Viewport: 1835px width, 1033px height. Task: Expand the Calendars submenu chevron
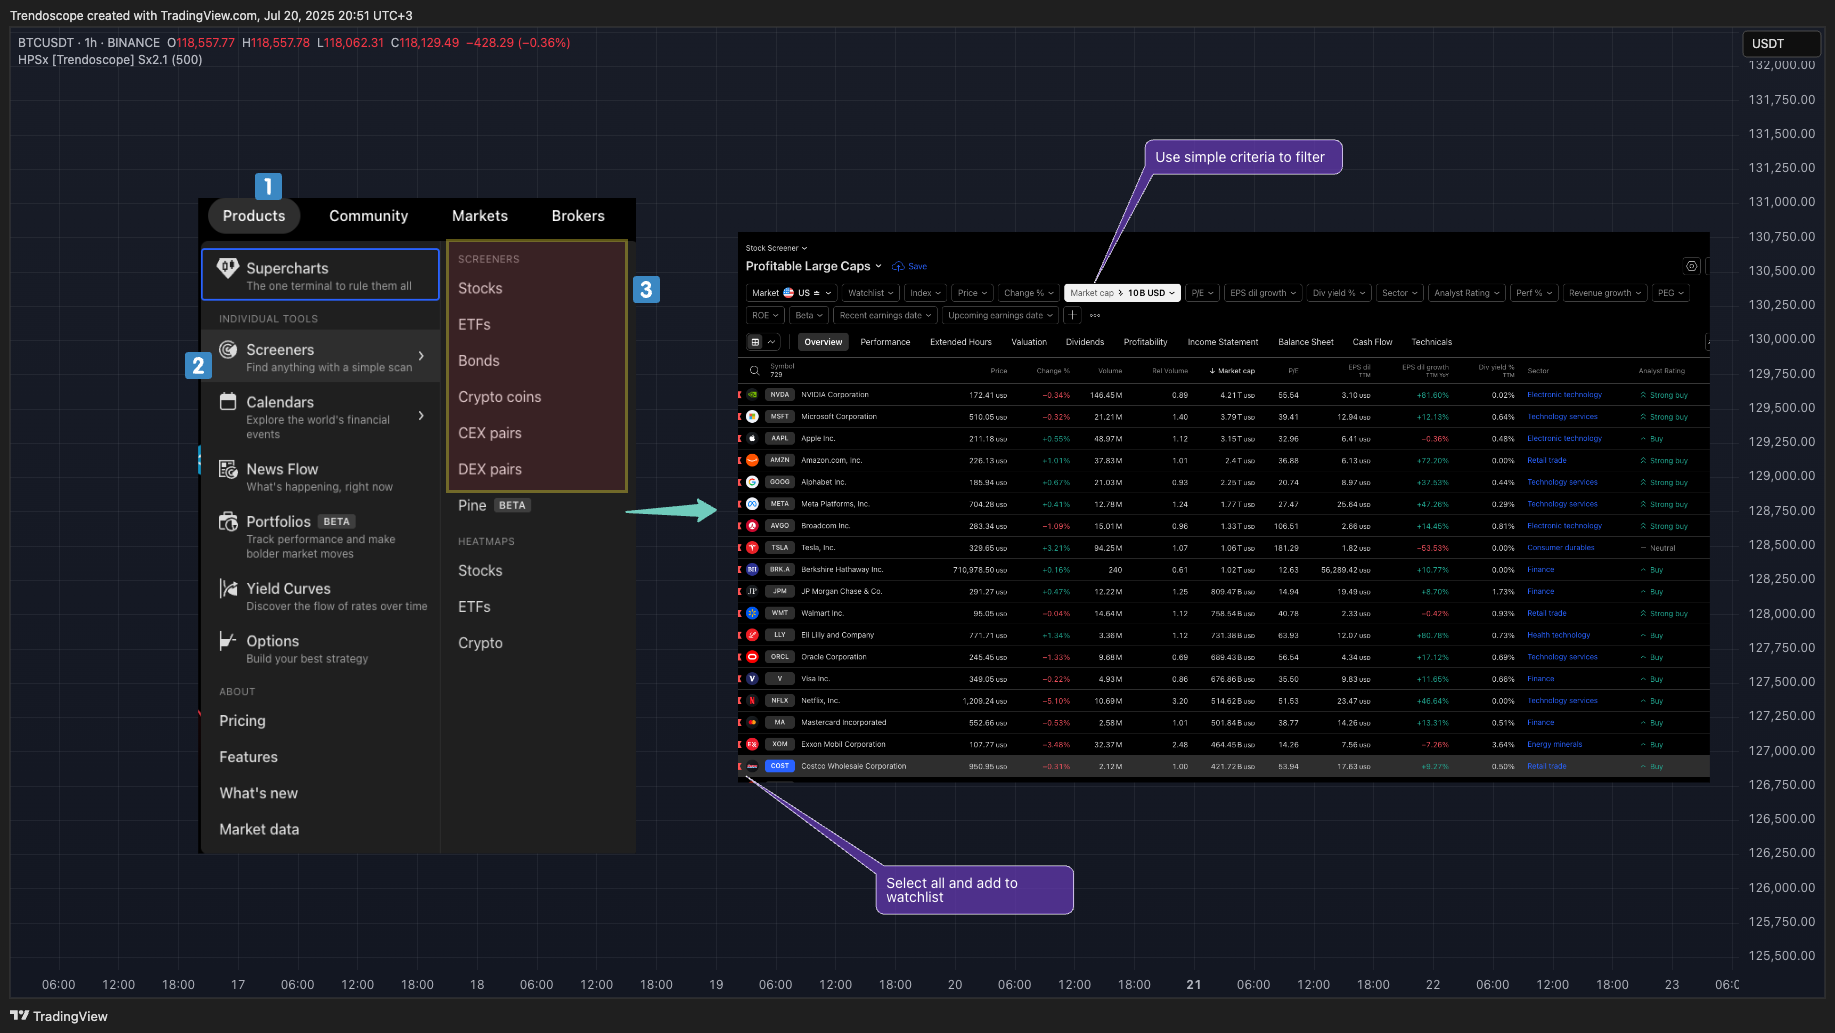[x=421, y=415]
